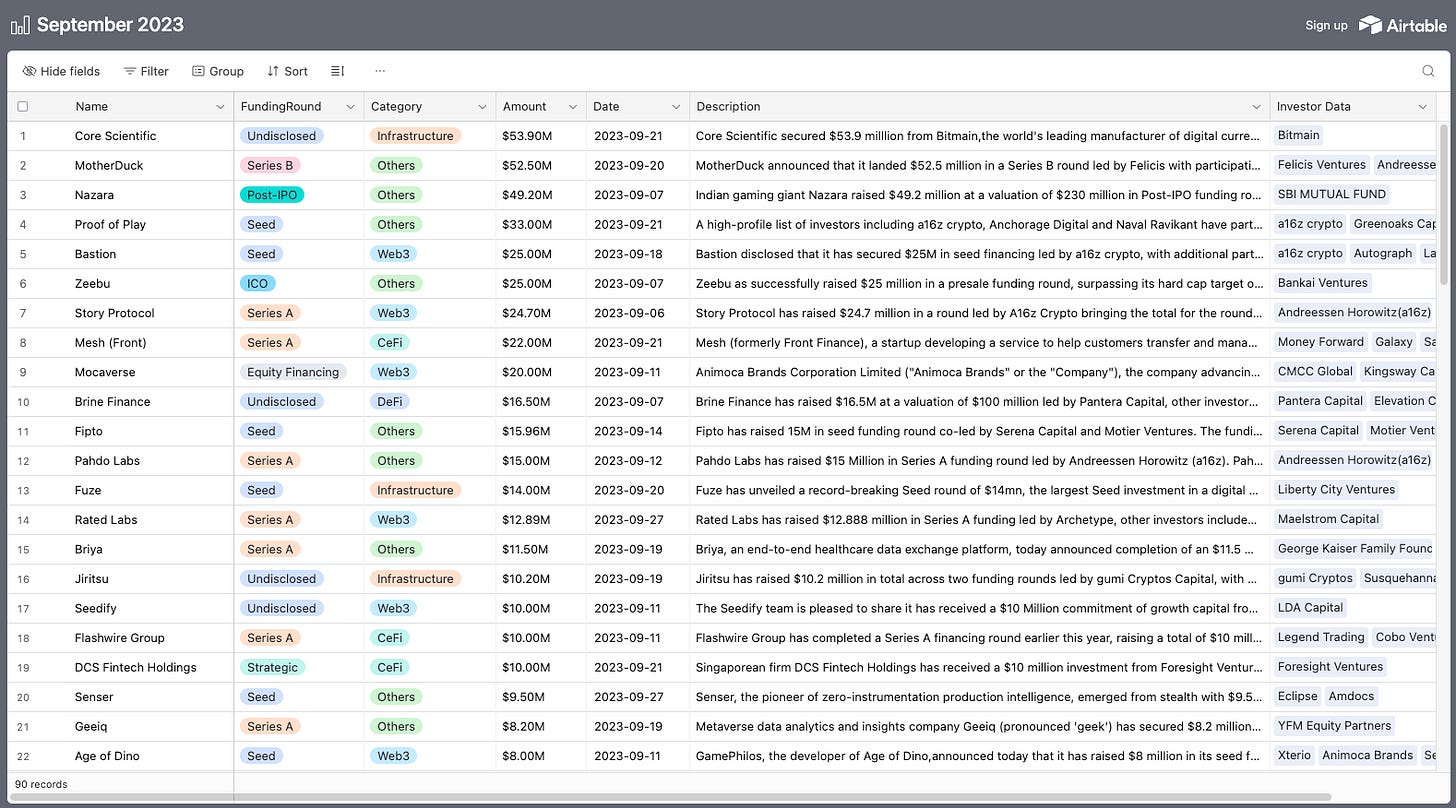Click the September 2023 title
This screenshot has height=808, width=1456.
click(x=110, y=25)
